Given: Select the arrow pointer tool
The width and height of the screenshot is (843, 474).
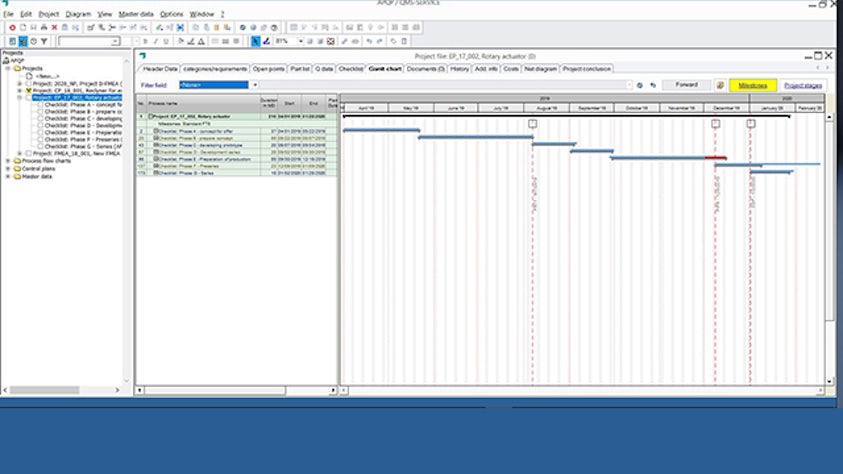Looking at the screenshot, I should click(255, 41).
